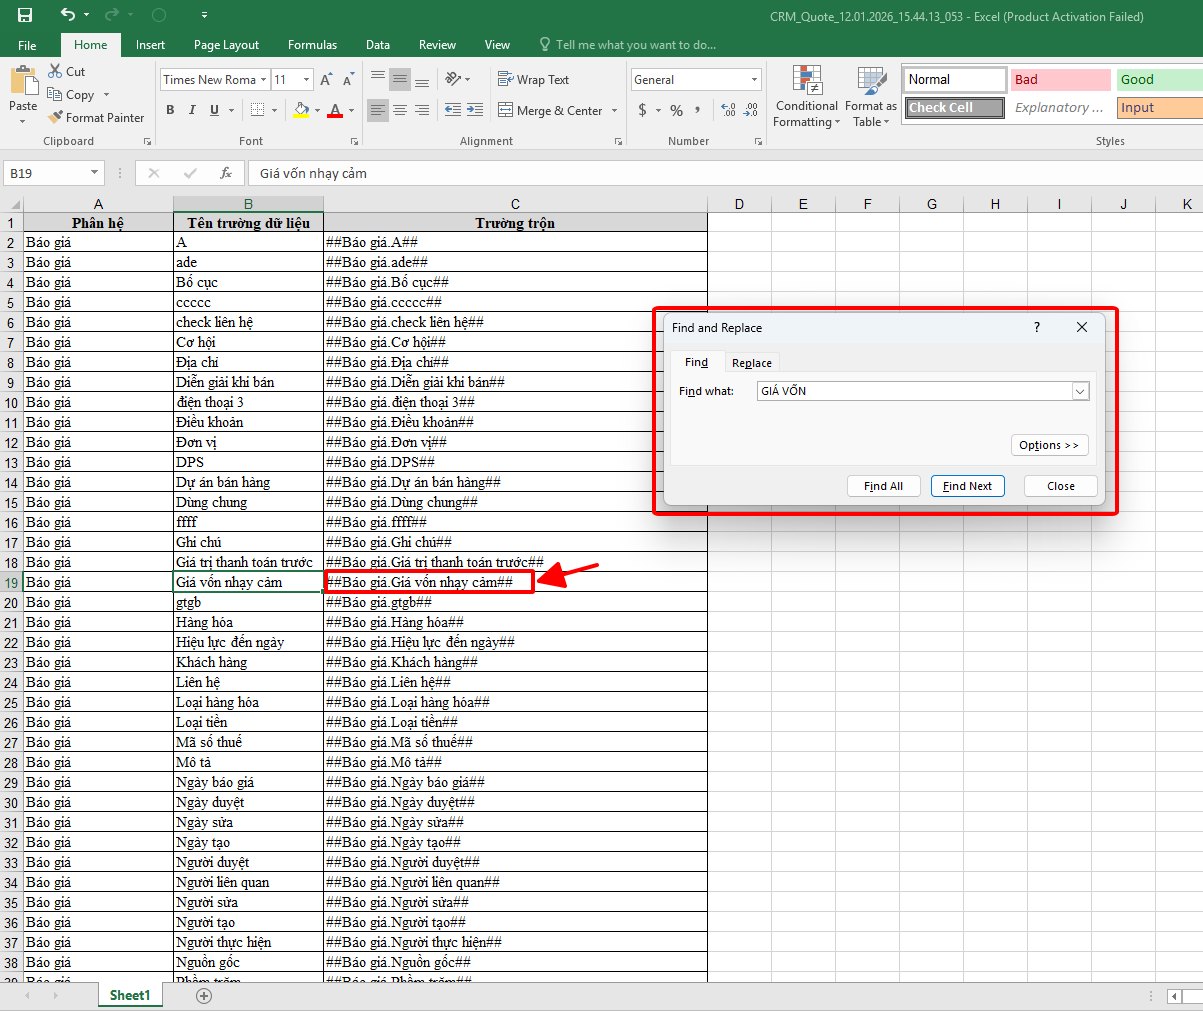Viewport: 1203px width, 1011px height.
Task: Add a new sheet with plus icon
Action: click(204, 996)
